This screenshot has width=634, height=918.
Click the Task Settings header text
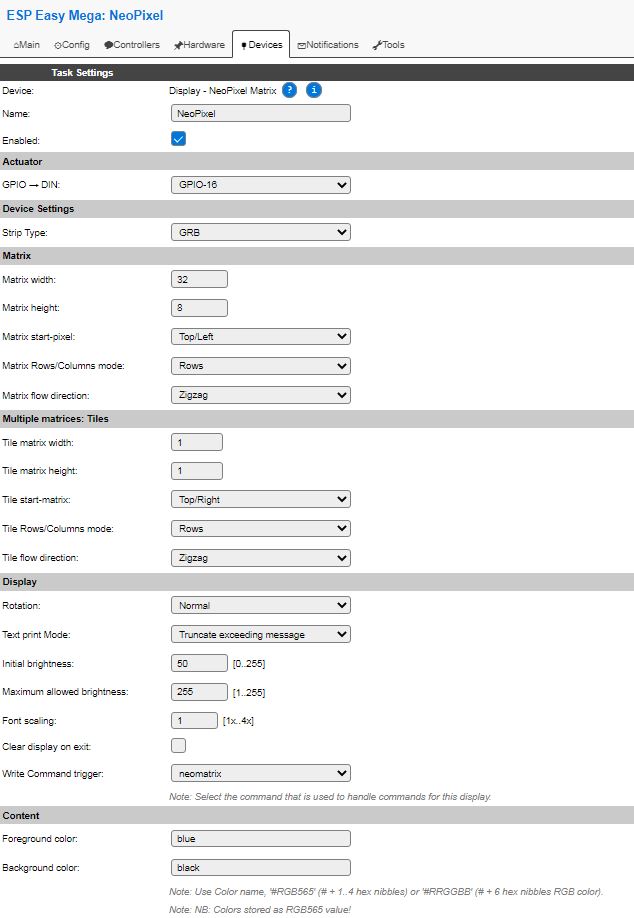click(x=82, y=73)
